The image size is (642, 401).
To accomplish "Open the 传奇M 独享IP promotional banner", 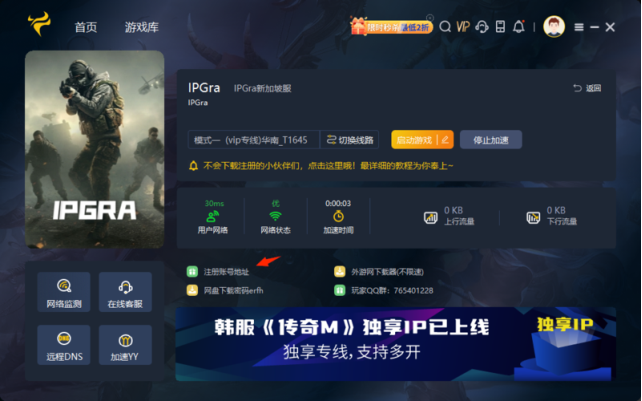I will coord(396,344).
